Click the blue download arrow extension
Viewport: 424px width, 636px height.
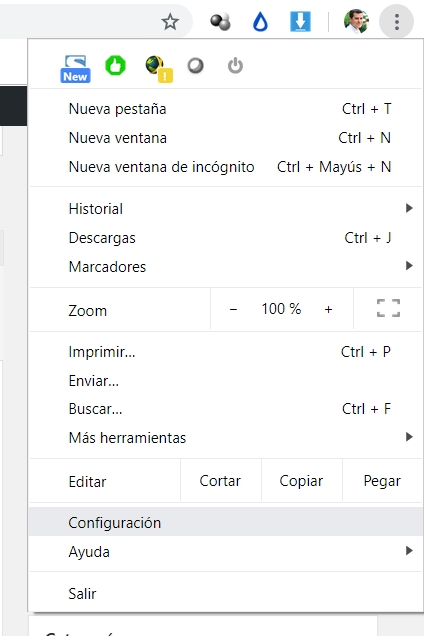tap(300, 21)
